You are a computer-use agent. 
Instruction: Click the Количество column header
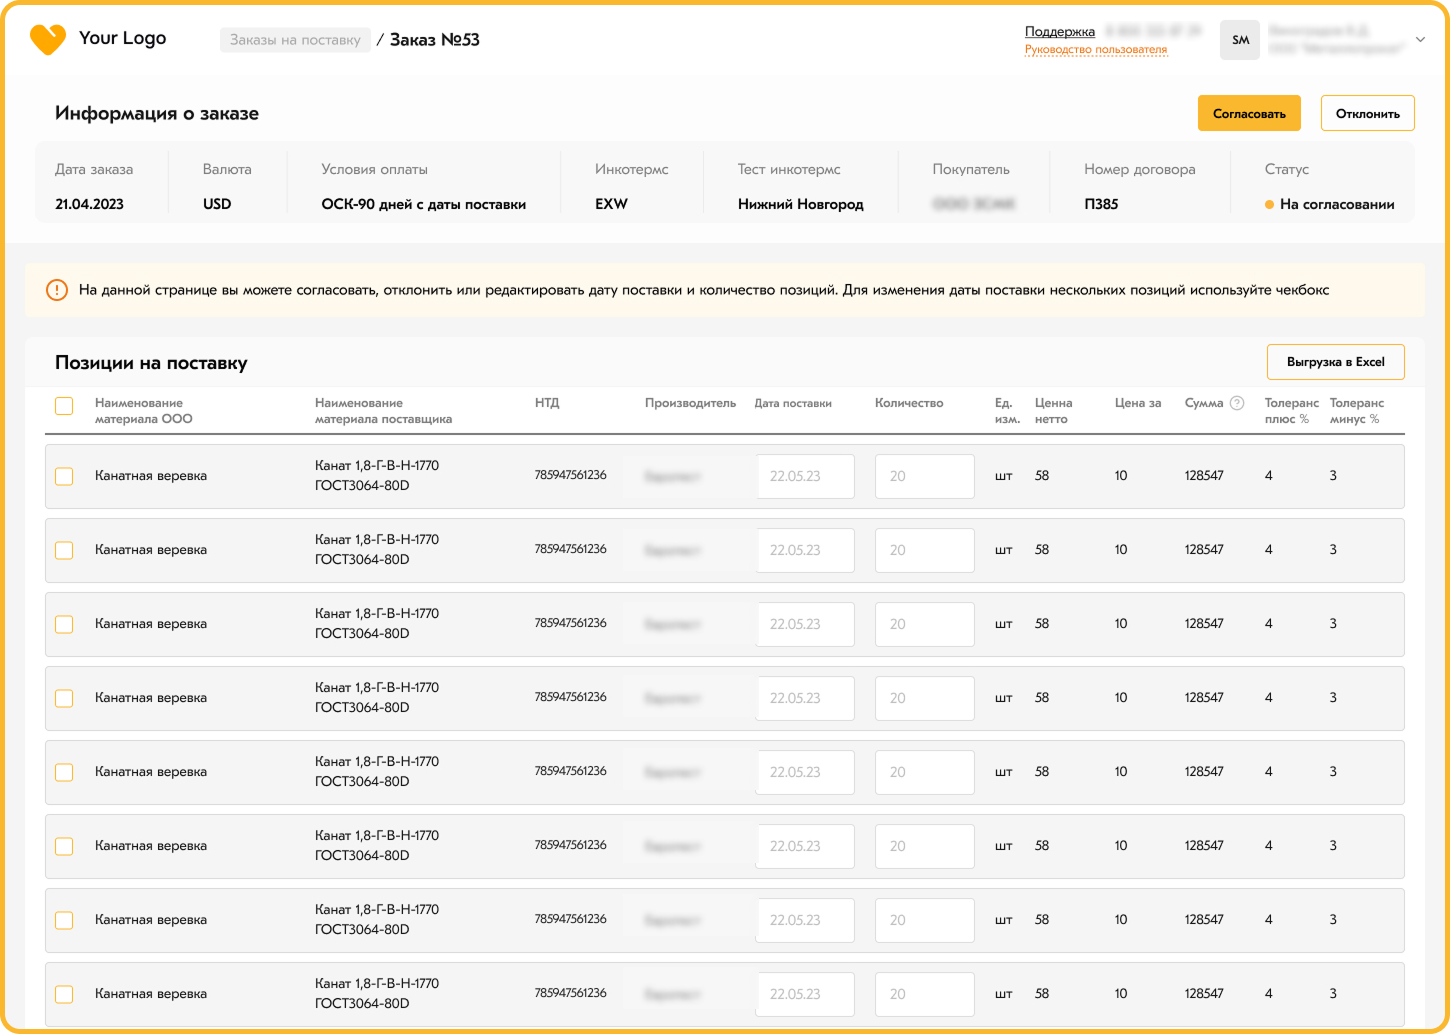tap(909, 403)
